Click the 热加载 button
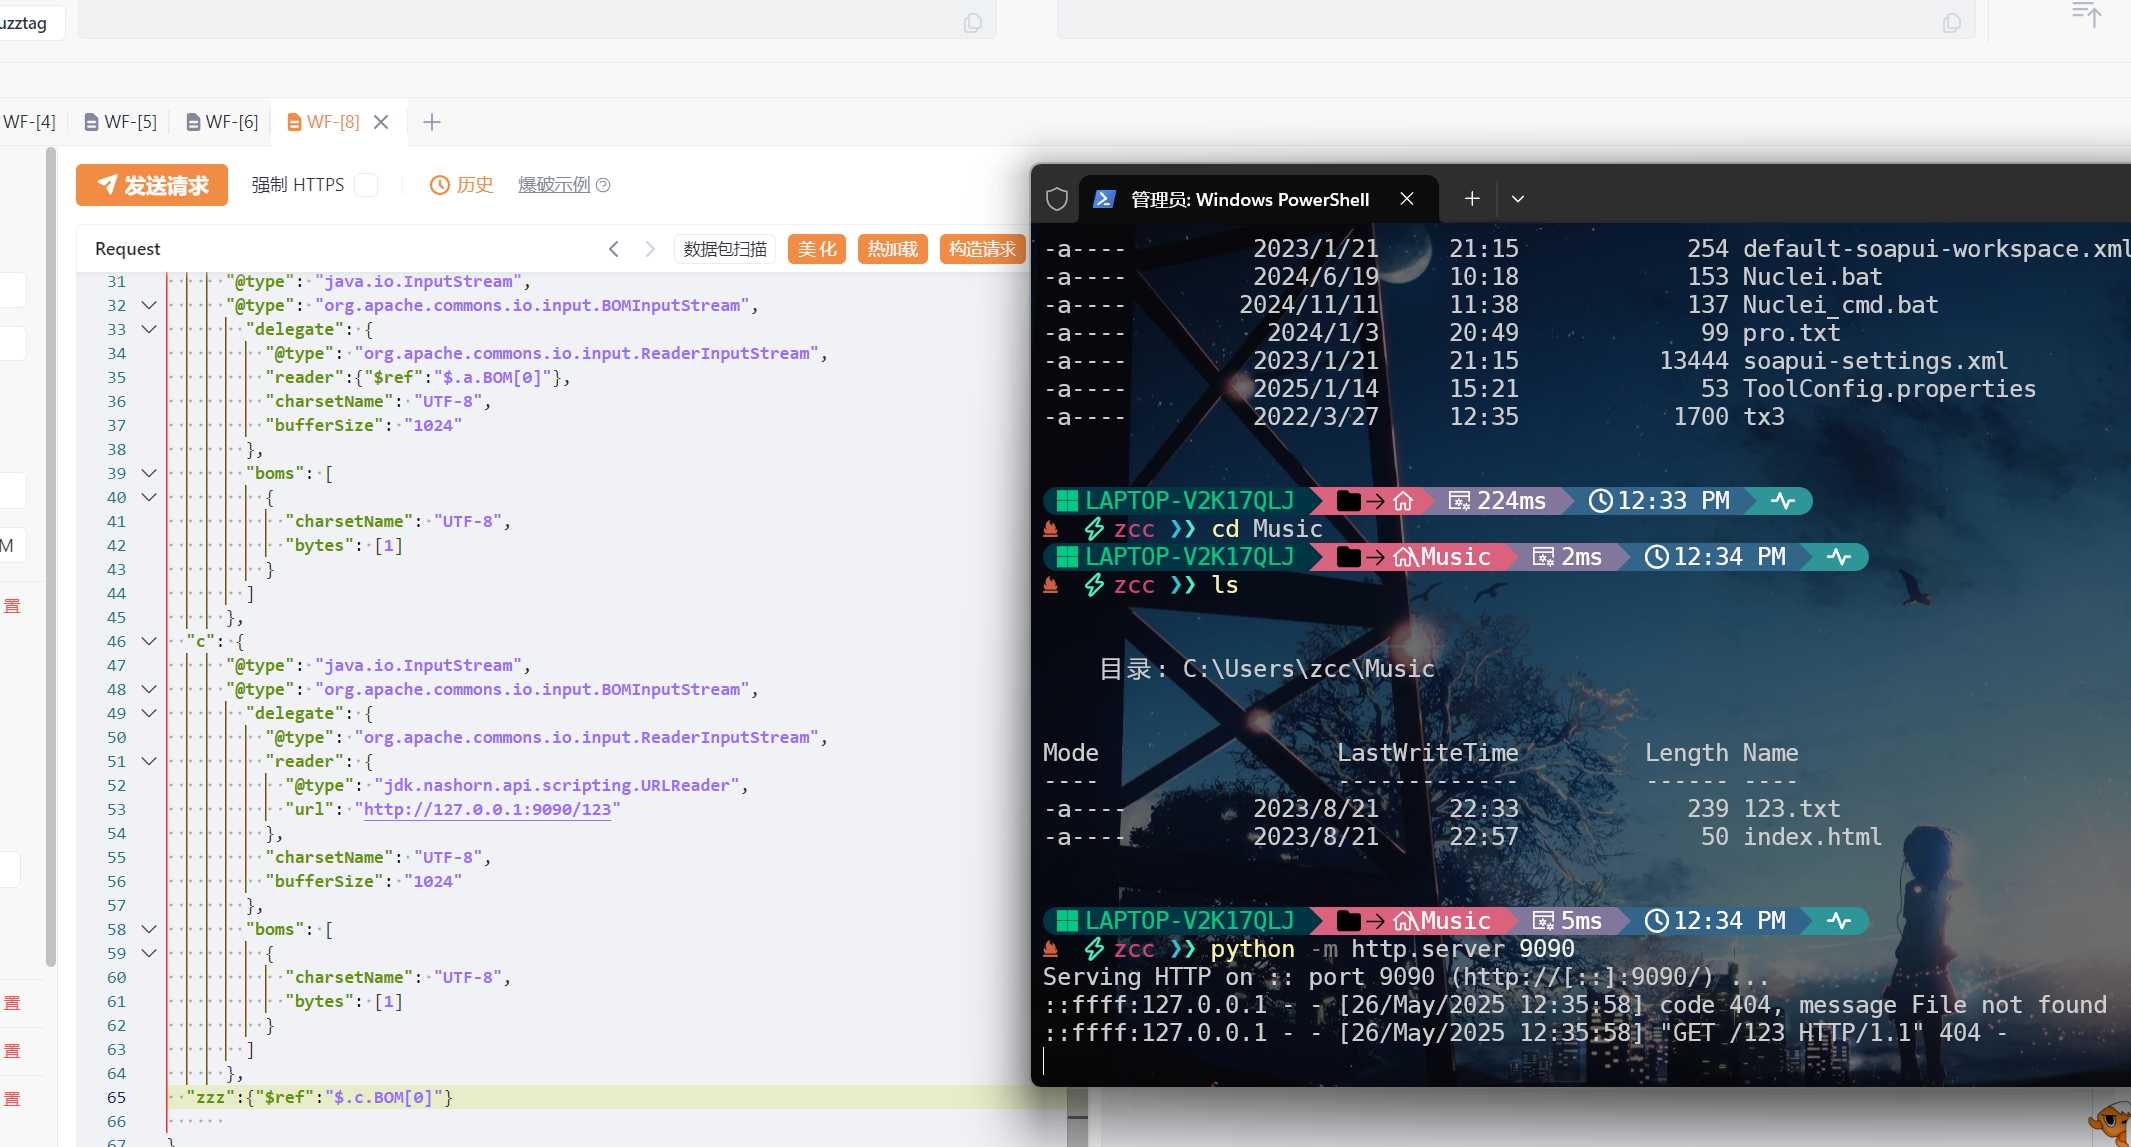The height and width of the screenshot is (1147, 2131). click(893, 249)
